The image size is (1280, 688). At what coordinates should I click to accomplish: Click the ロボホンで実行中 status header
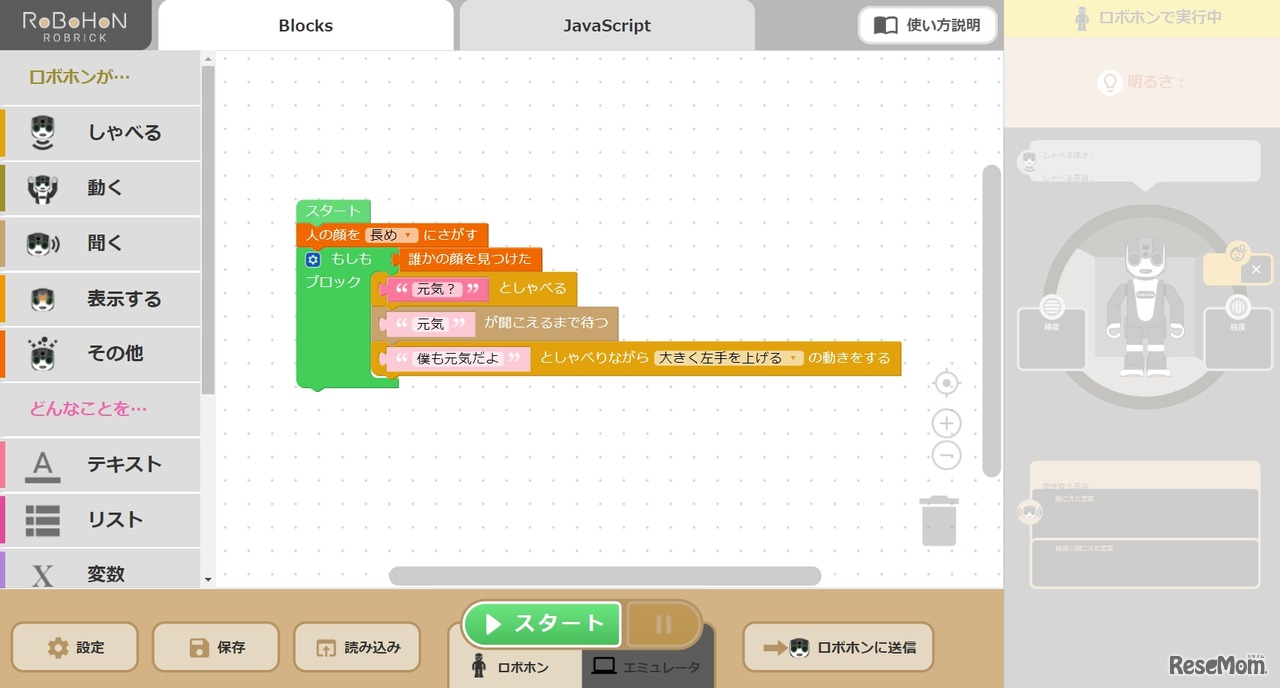point(1142,18)
